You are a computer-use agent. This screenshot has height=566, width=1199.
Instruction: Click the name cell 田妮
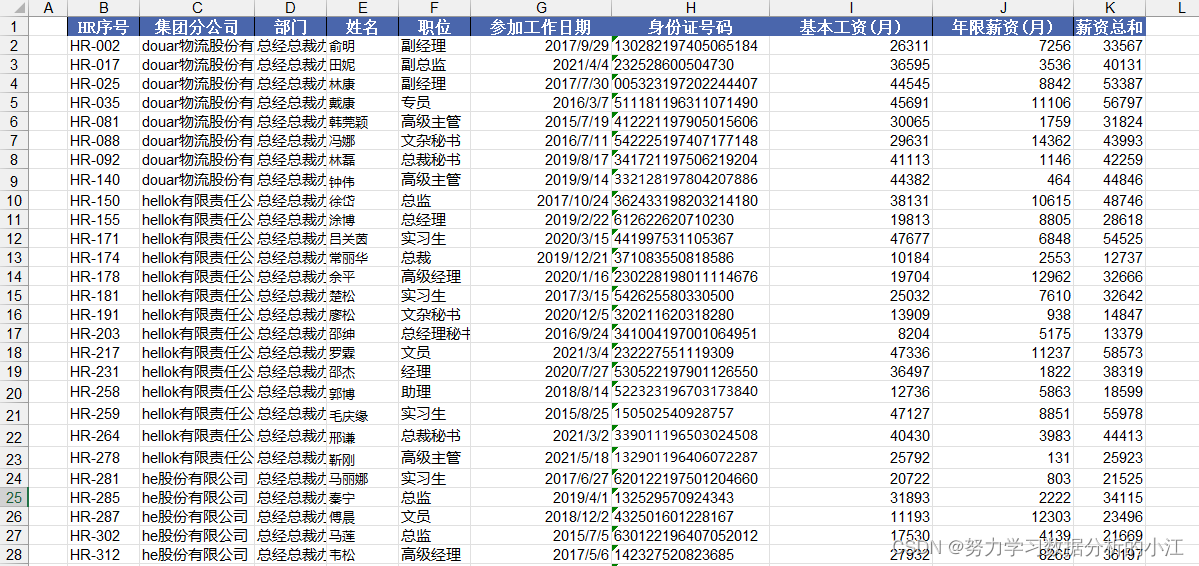click(362, 65)
